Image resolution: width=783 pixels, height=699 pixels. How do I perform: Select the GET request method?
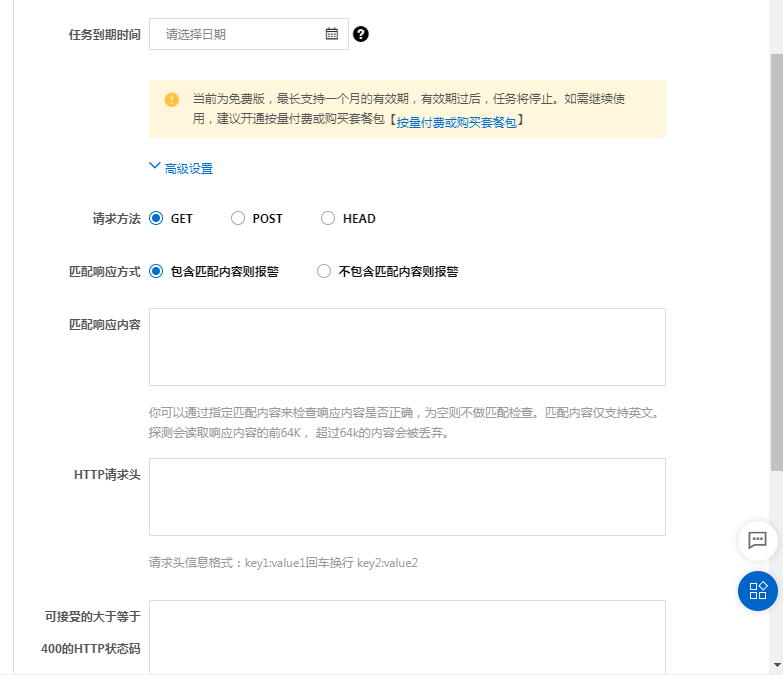tap(156, 218)
